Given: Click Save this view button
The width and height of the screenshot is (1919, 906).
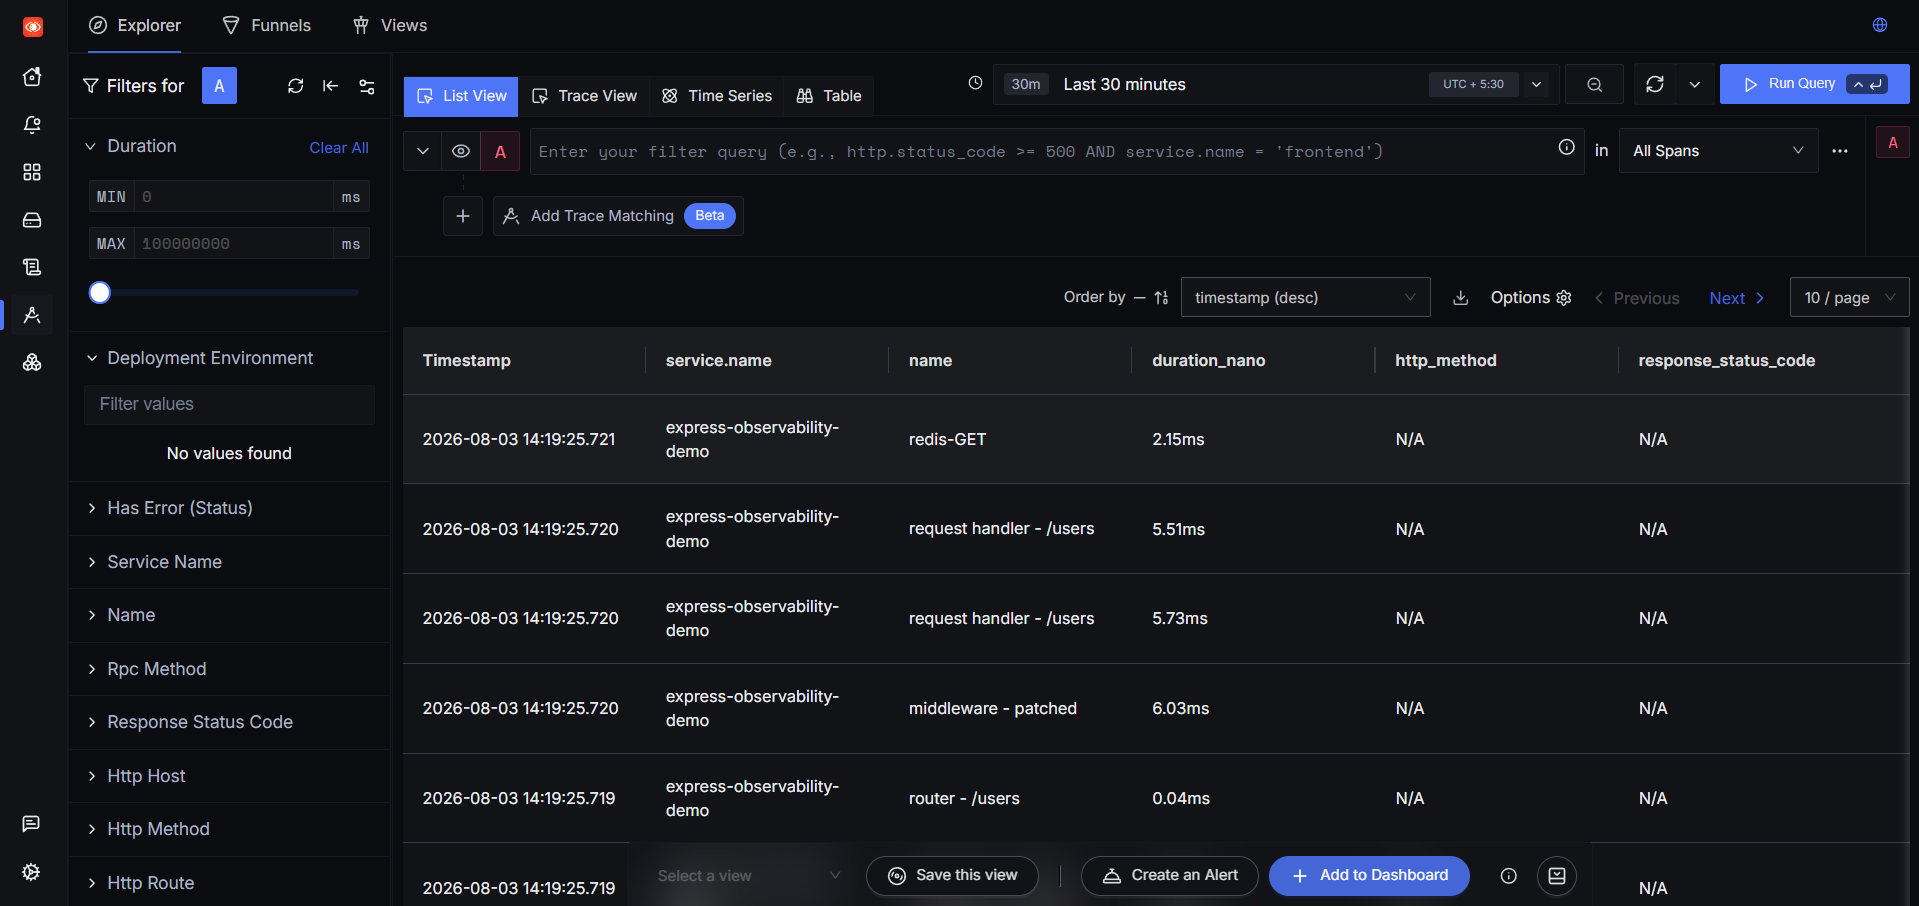Looking at the screenshot, I should coord(952,876).
